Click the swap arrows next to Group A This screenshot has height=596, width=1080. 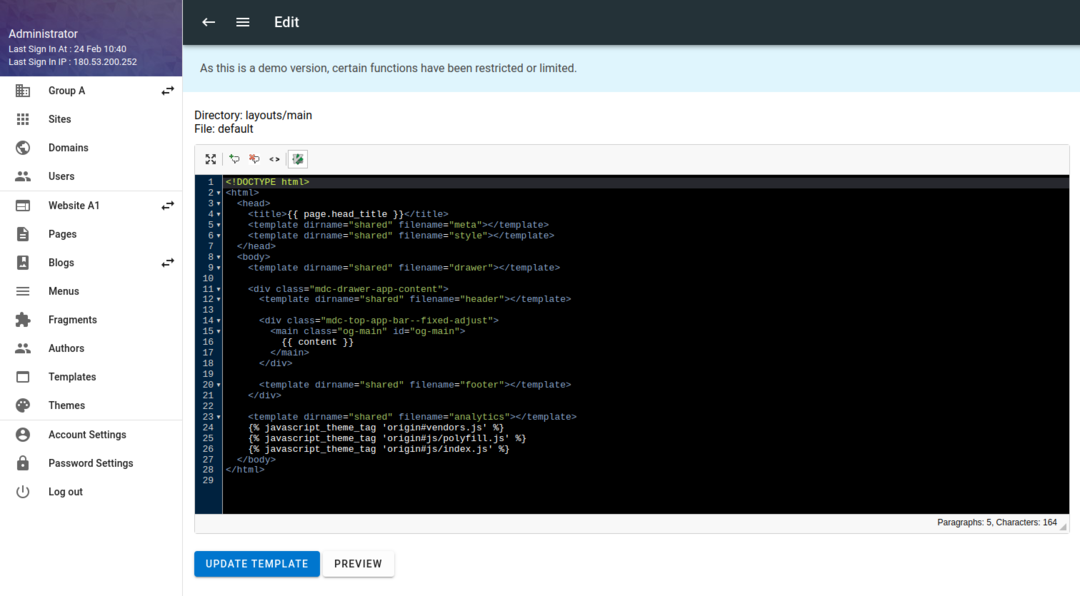click(168, 91)
